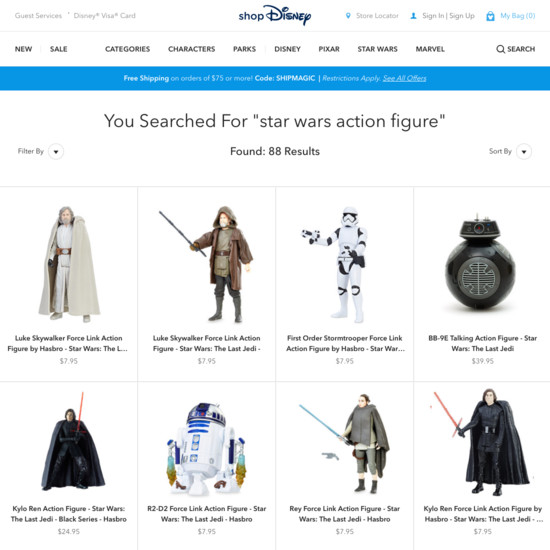
Task: Open the Guest Services link
Action: click(x=38, y=16)
